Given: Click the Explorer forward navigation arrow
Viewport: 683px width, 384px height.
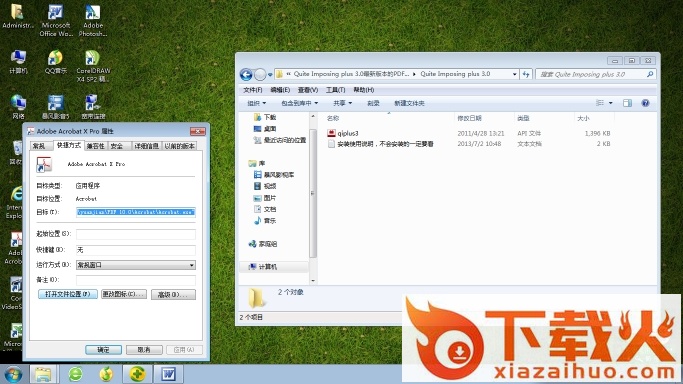Looking at the screenshot, I should (260, 74).
